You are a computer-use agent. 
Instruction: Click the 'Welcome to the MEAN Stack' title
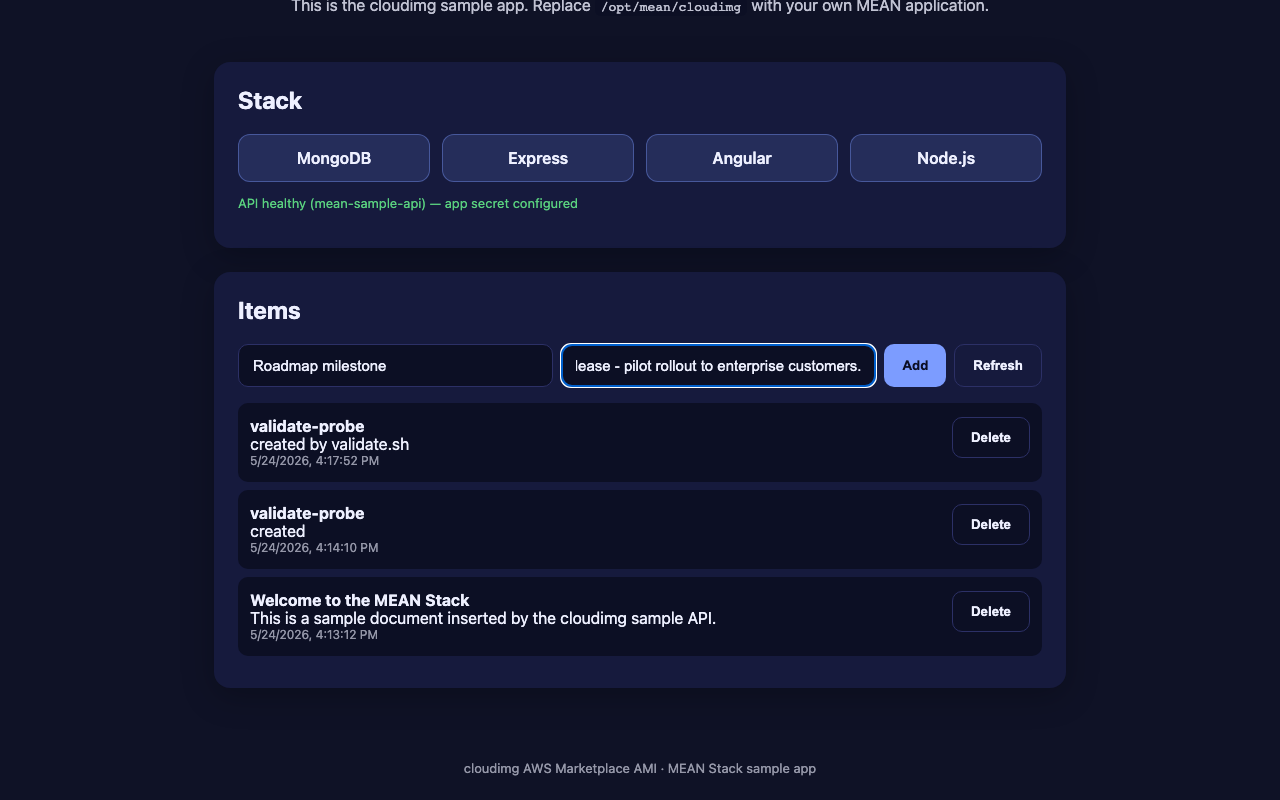pos(360,600)
